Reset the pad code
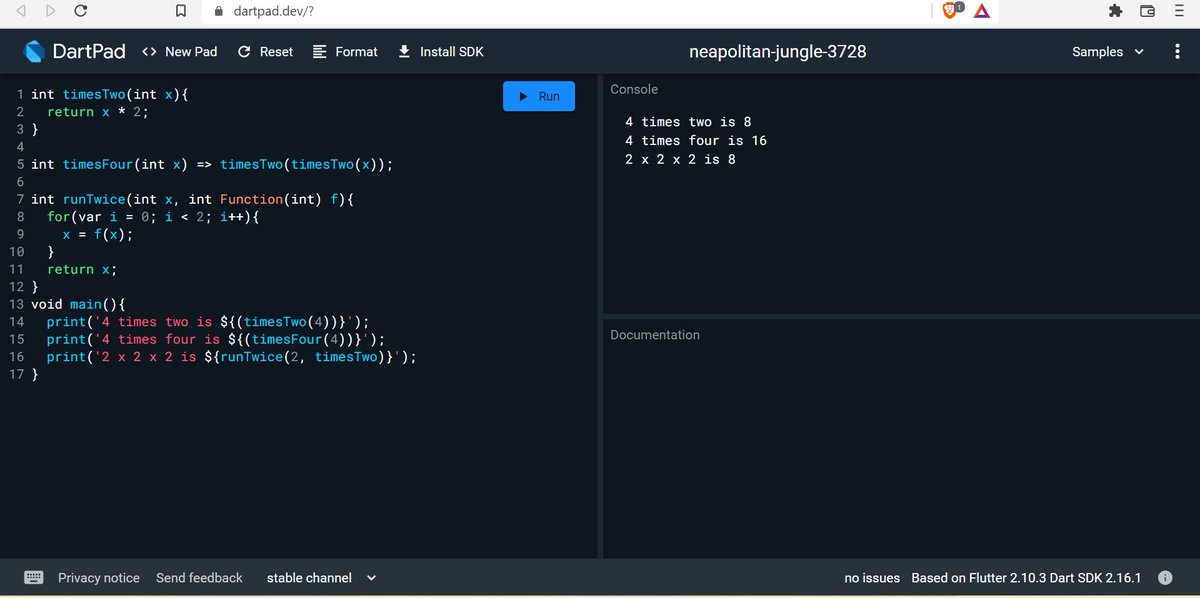Viewport: 1200px width, 598px height. click(266, 52)
